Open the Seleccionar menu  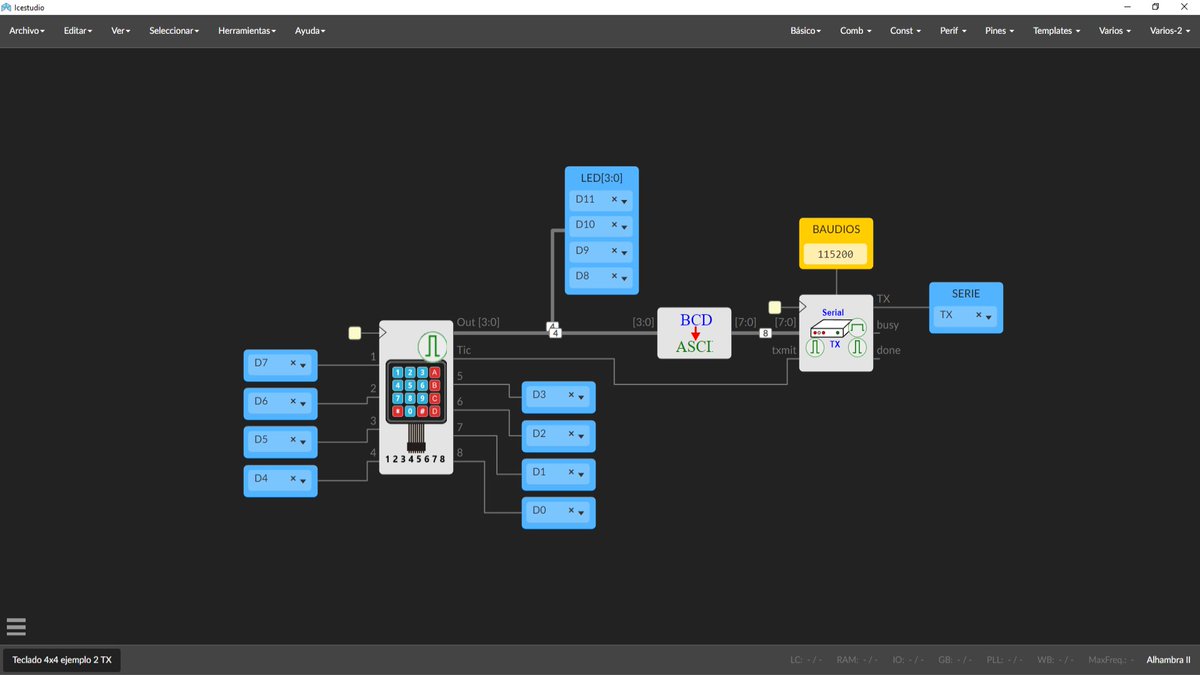tap(174, 31)
